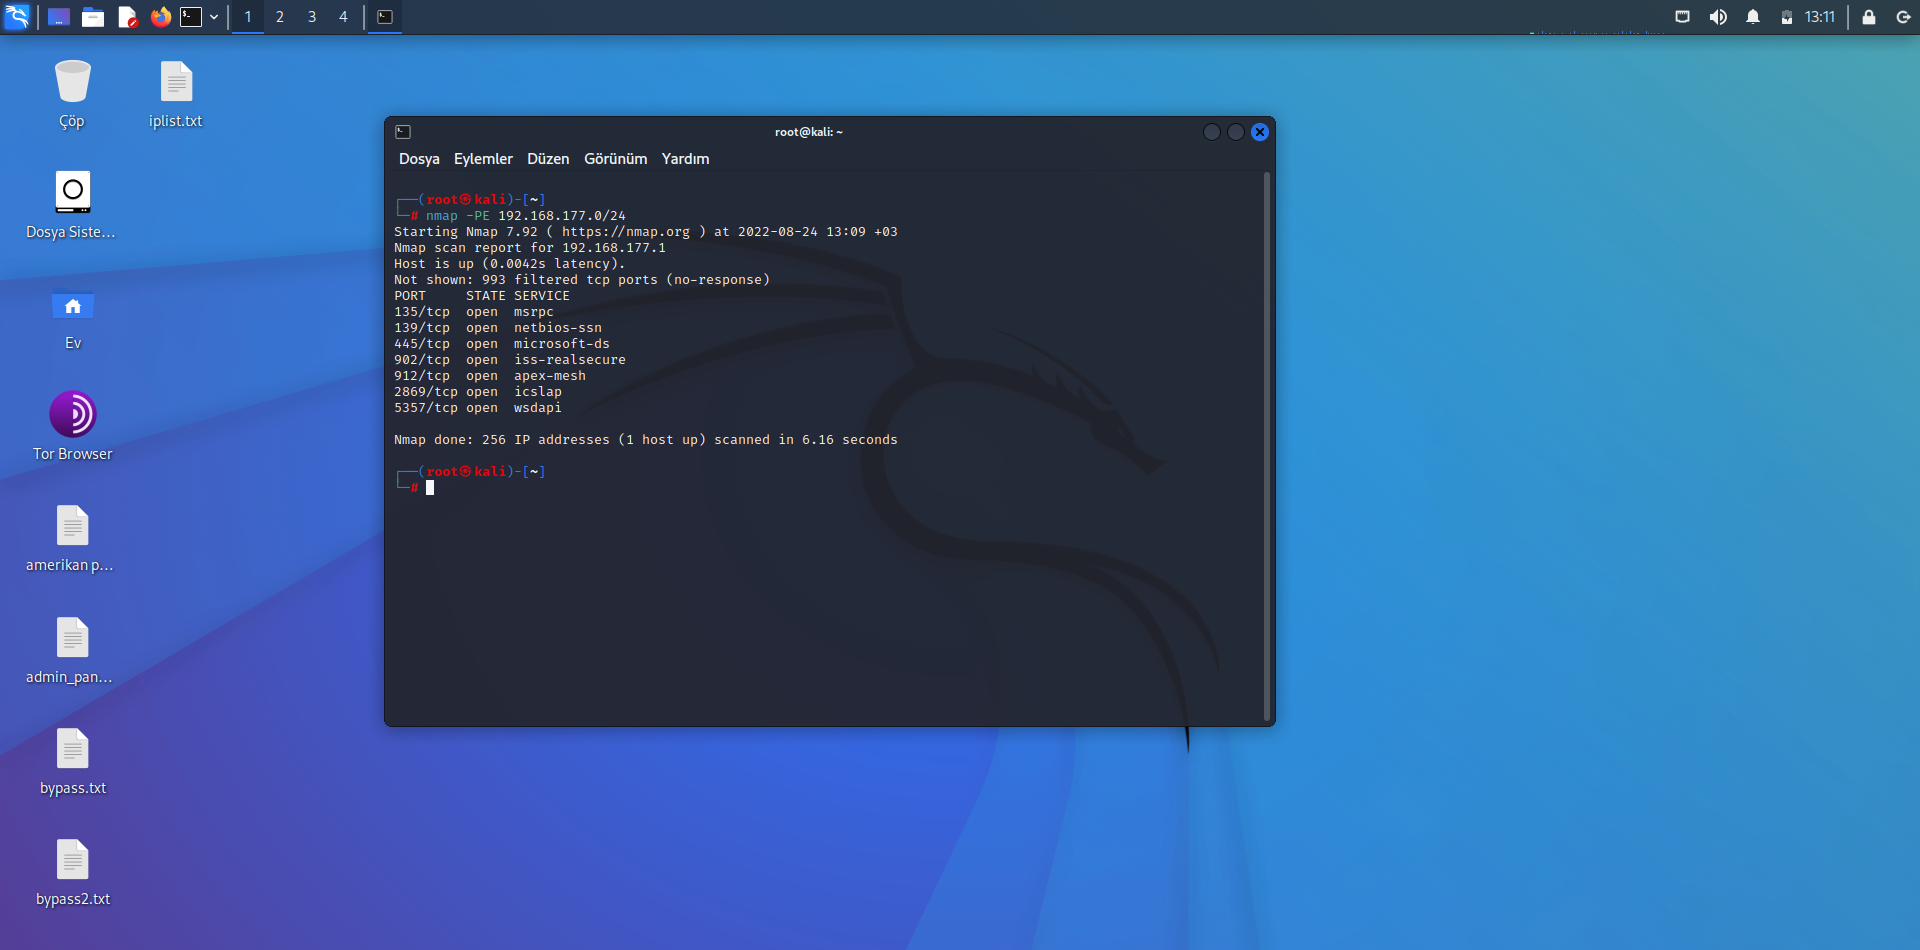Click the 902/tcp iss-realsecure row

click(x=510, y=360)
